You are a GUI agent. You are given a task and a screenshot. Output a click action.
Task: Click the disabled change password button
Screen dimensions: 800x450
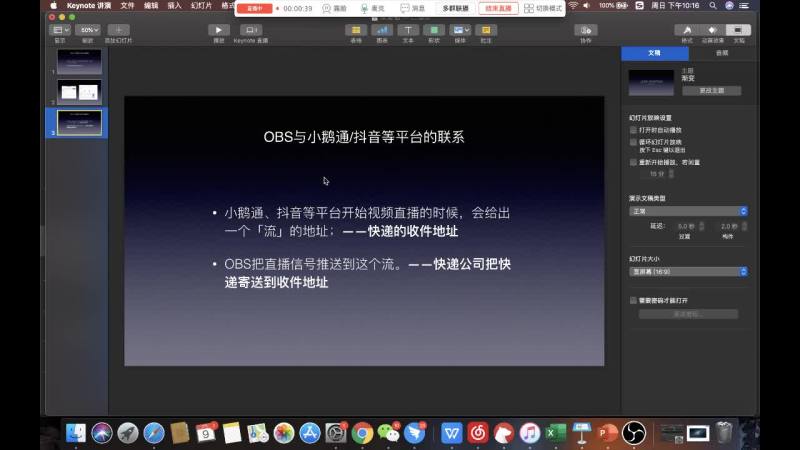688,314
